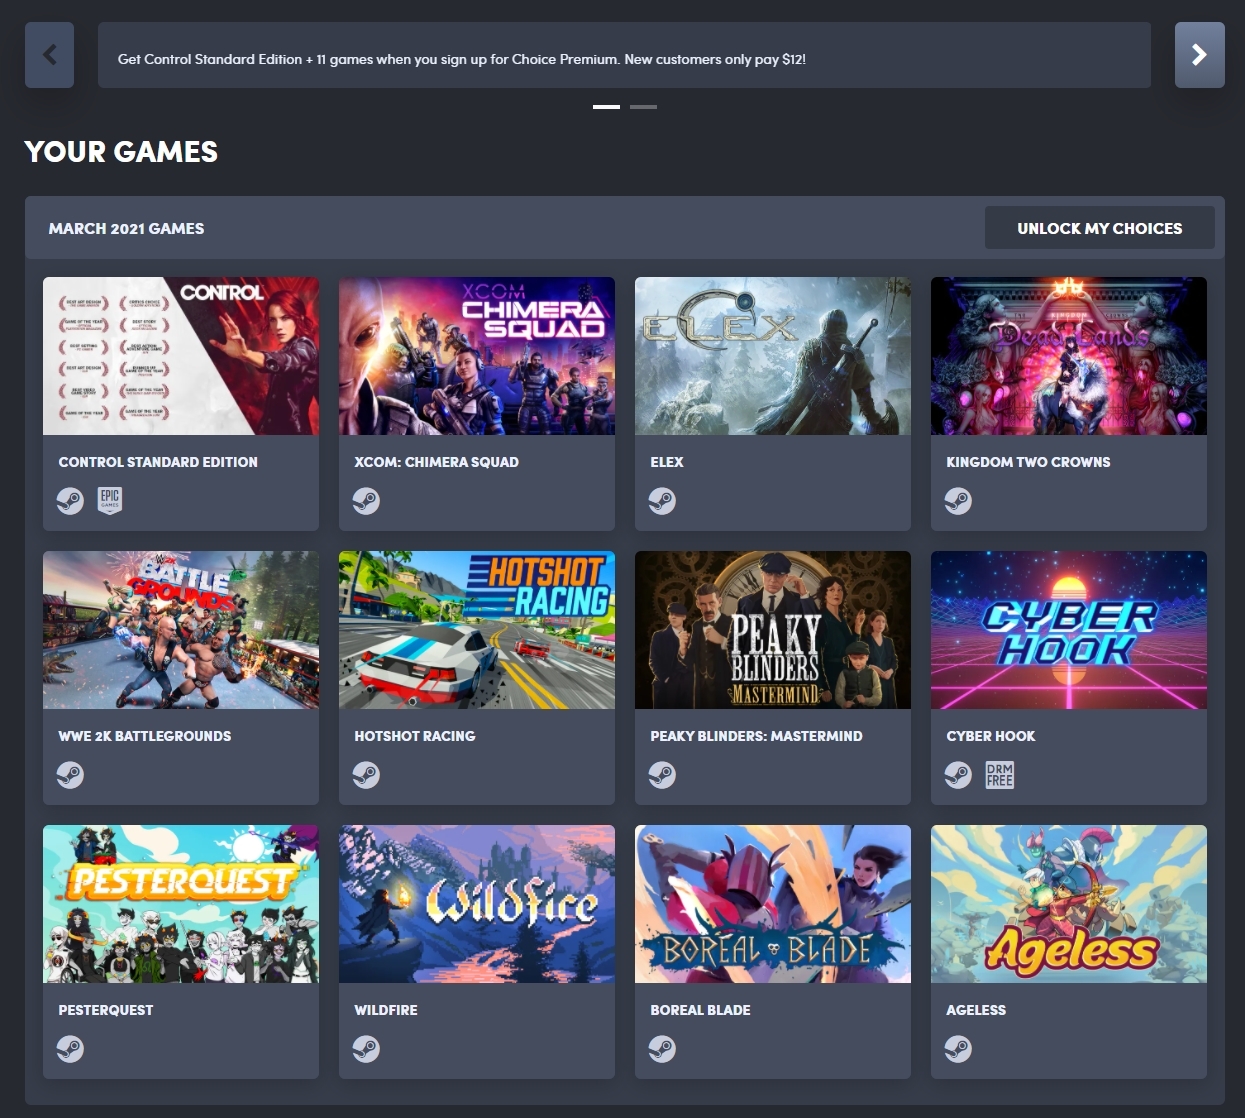Open the Ageless cover image
The height and width of the screenshot is (1118, 1245).
coord(1069,904)
